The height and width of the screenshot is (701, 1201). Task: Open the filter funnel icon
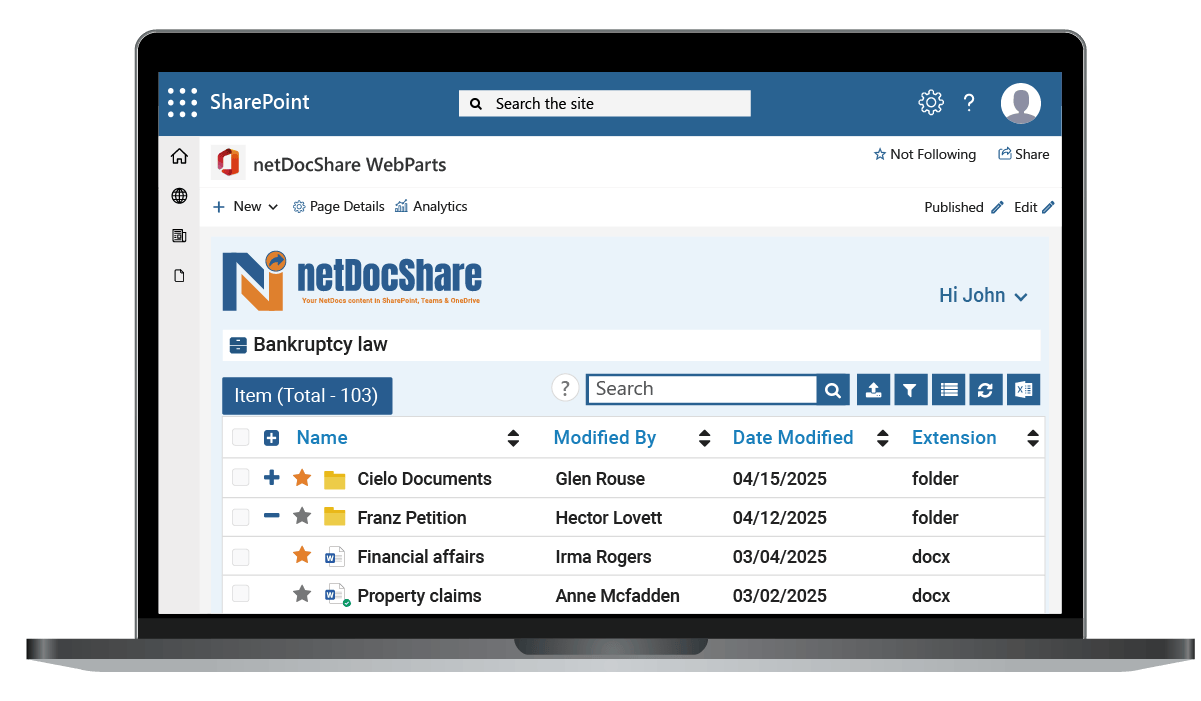click(x=909, y=390)
